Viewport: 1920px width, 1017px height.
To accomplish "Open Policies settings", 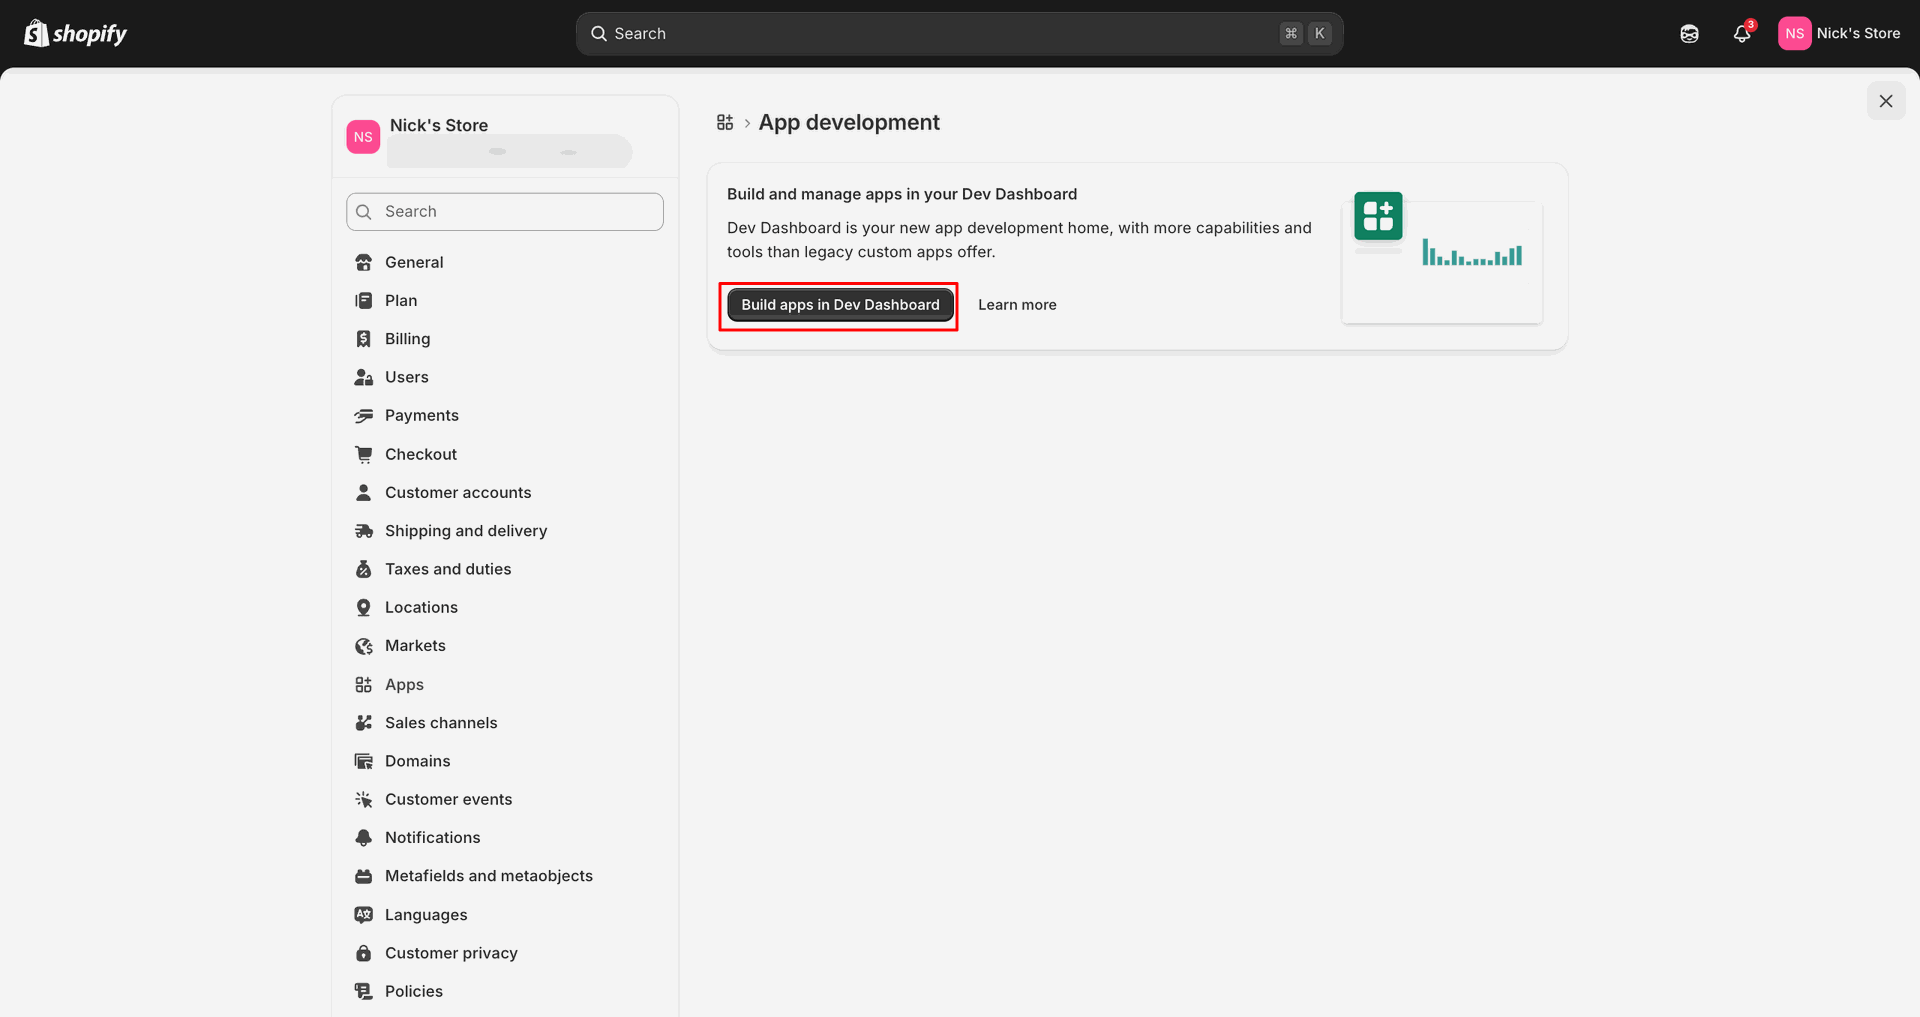I will [414, 991].
